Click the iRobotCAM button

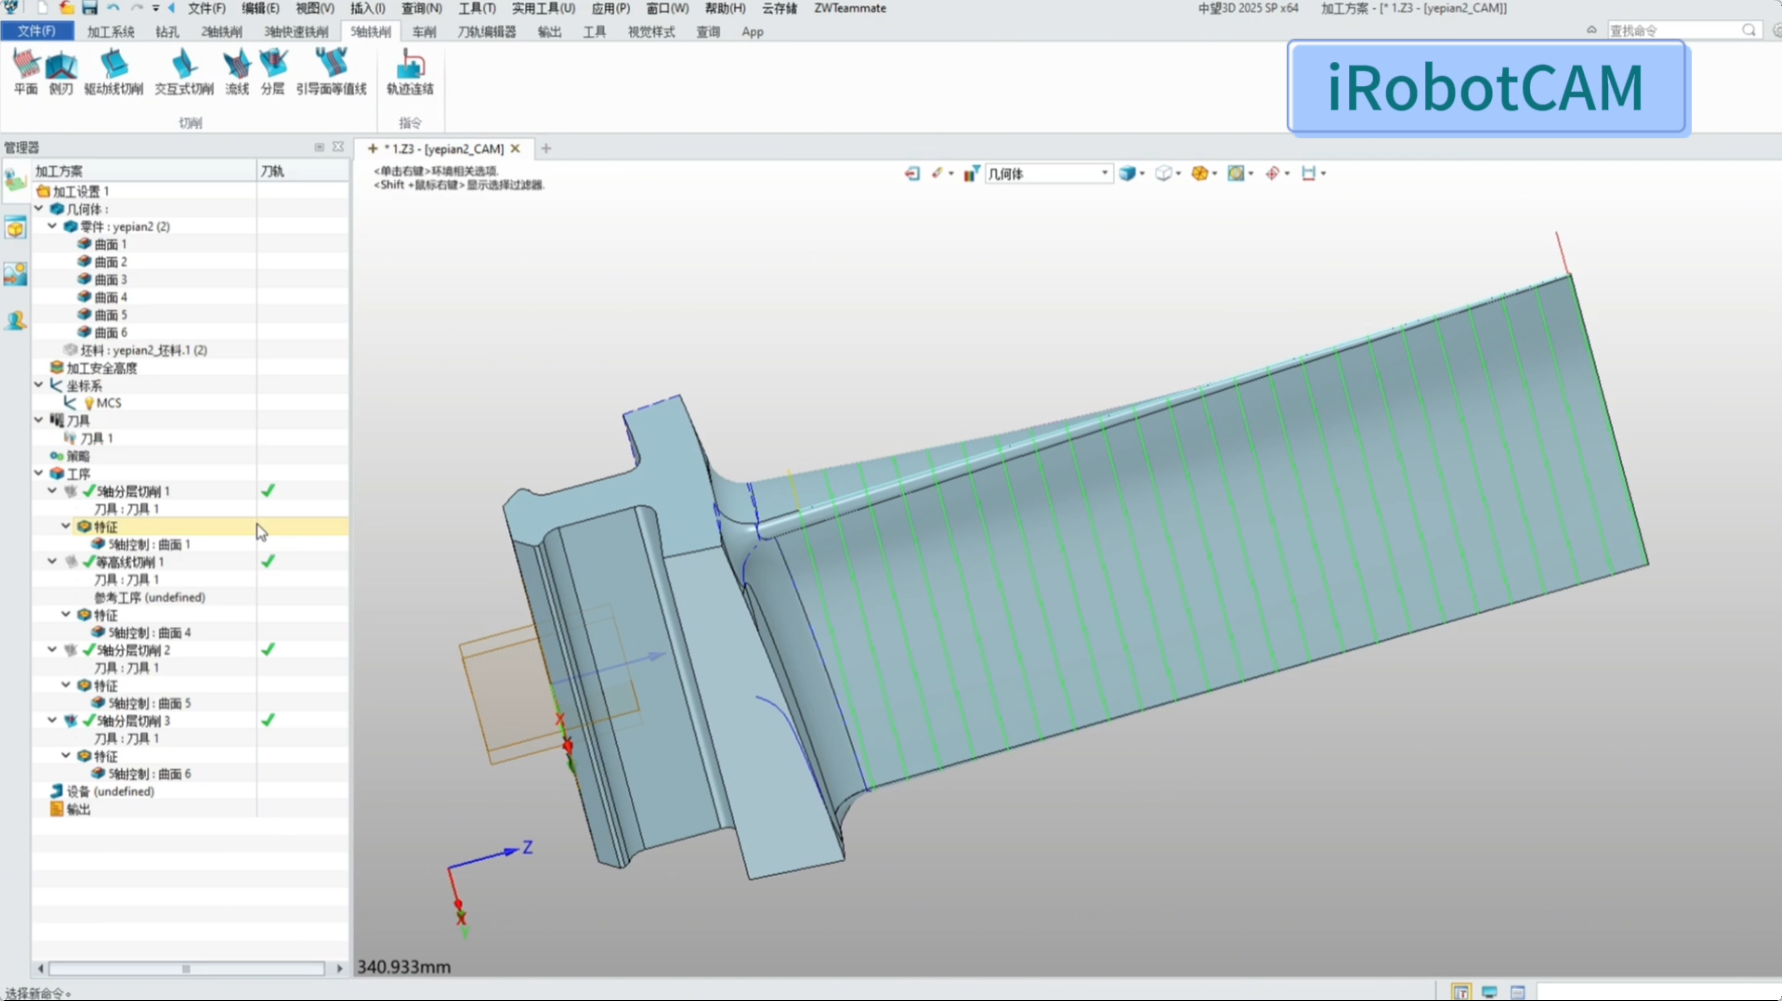[1486, 87]
